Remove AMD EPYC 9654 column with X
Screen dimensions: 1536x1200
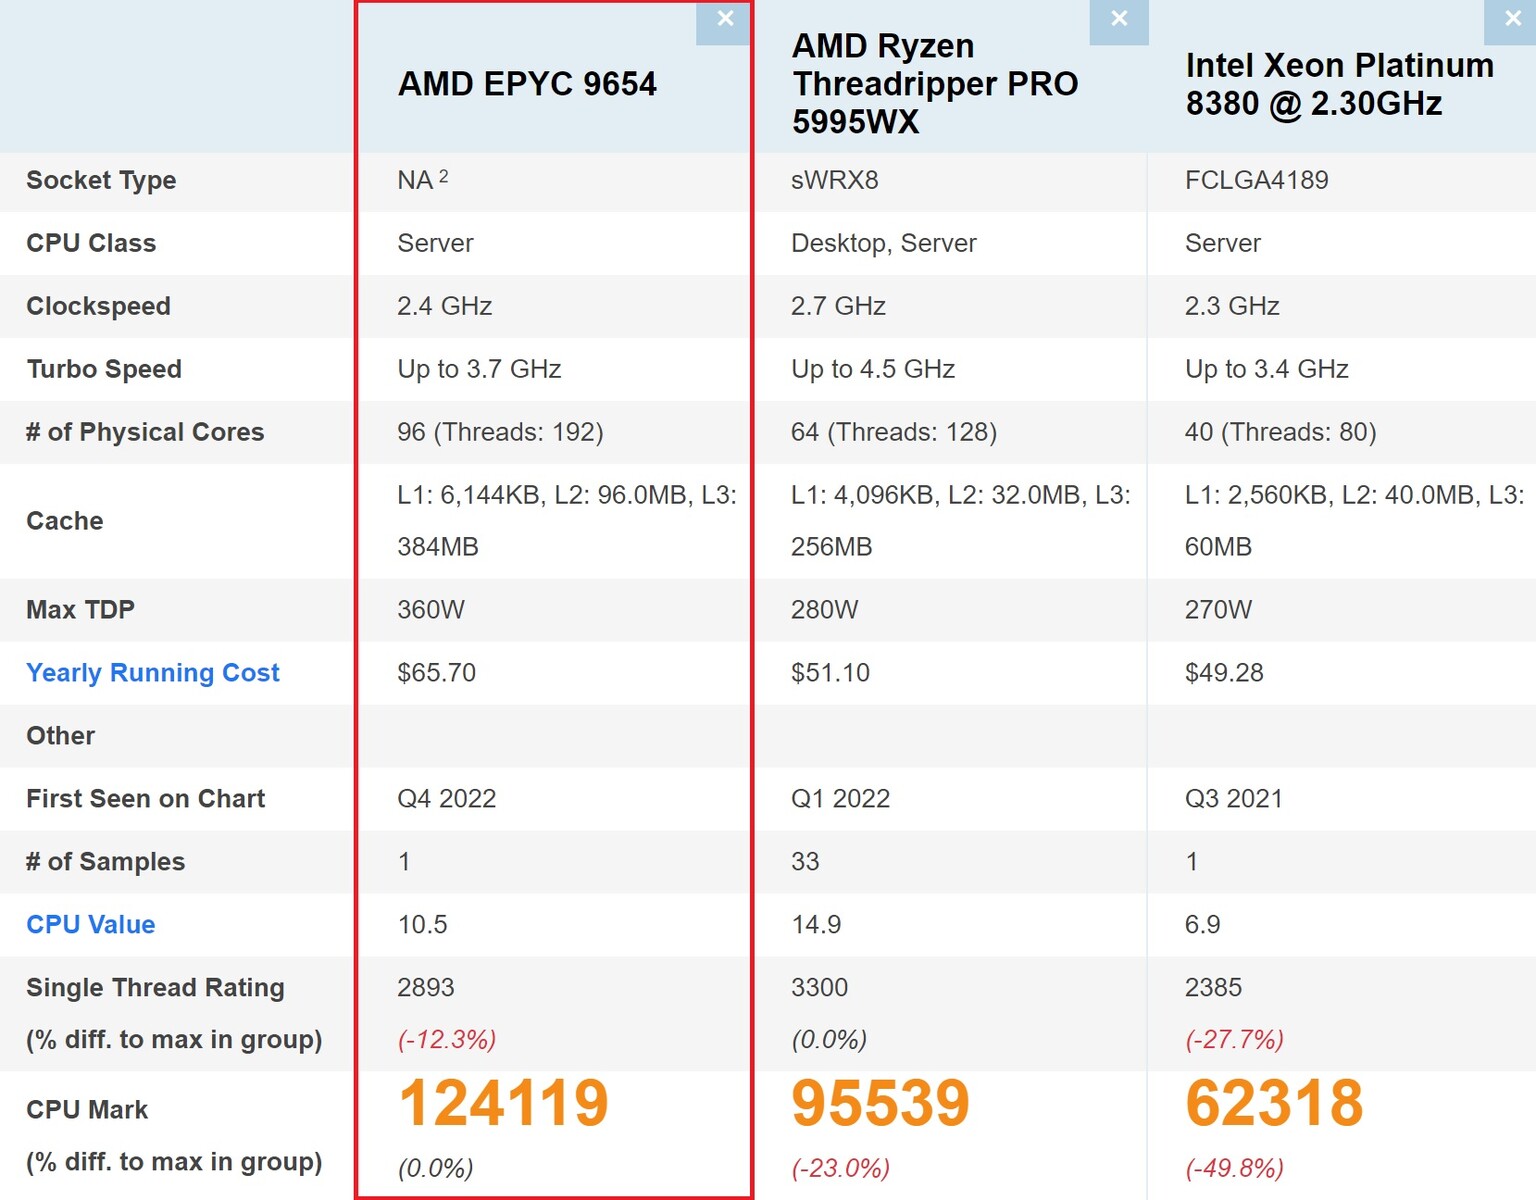coord(725,20)
